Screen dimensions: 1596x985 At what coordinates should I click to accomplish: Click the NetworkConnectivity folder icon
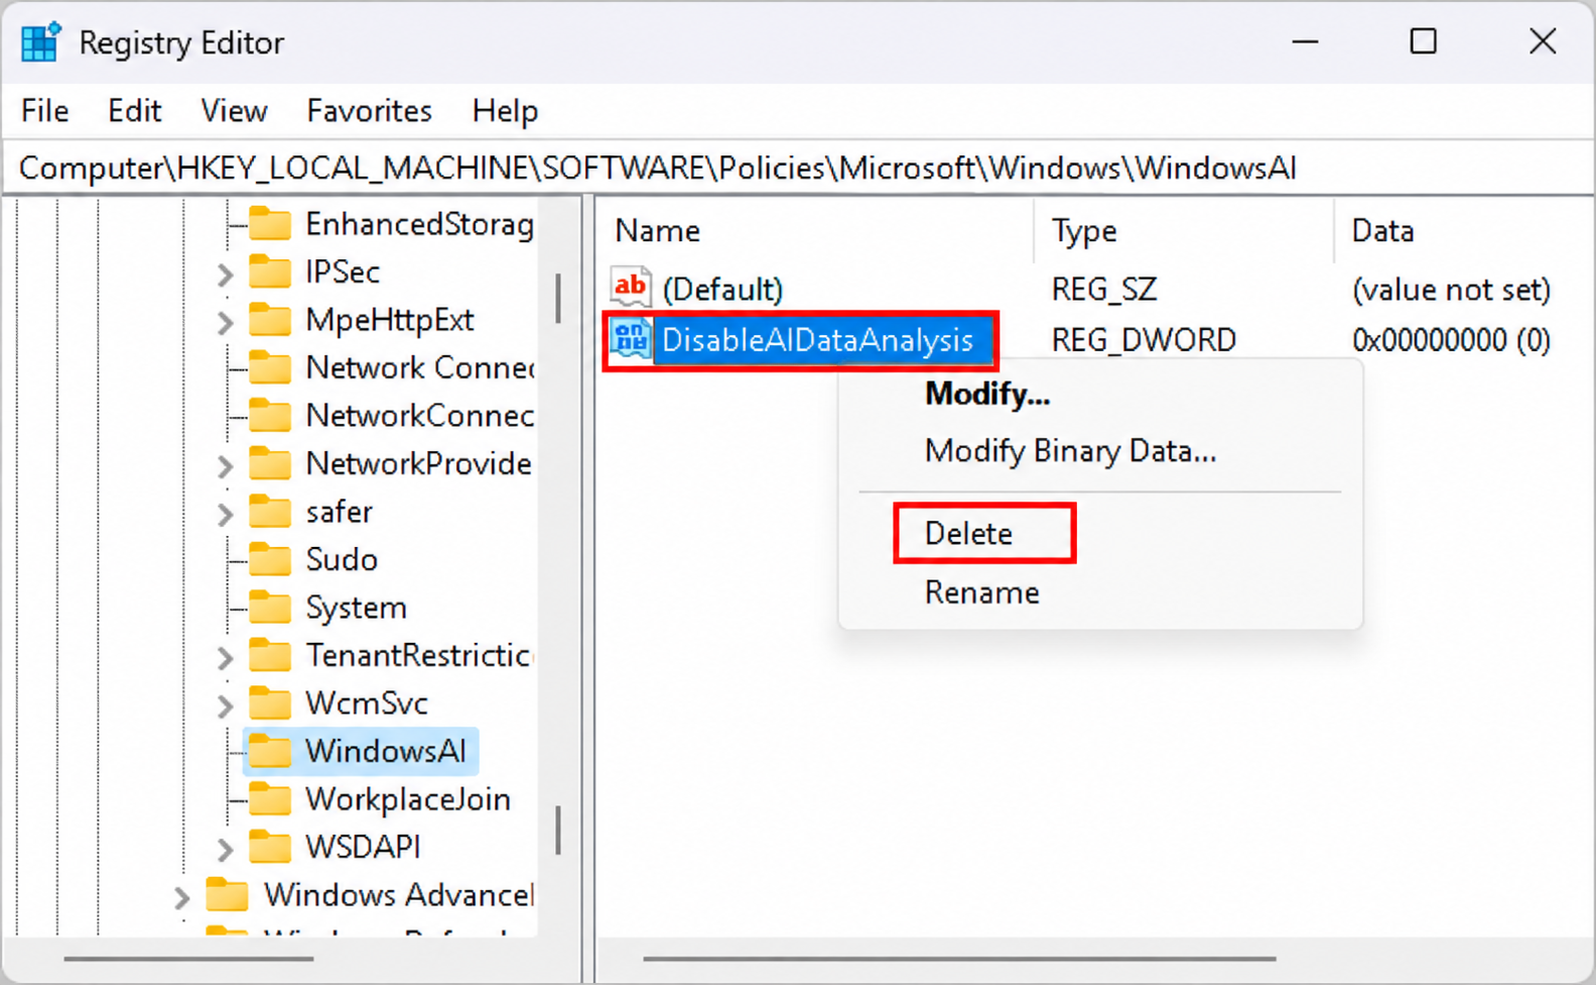[270, 416]
